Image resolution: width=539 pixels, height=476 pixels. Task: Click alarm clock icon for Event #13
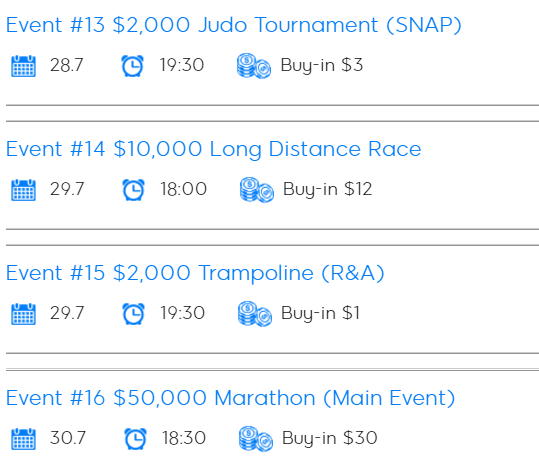pyautogui.click(x=132, y=66)
